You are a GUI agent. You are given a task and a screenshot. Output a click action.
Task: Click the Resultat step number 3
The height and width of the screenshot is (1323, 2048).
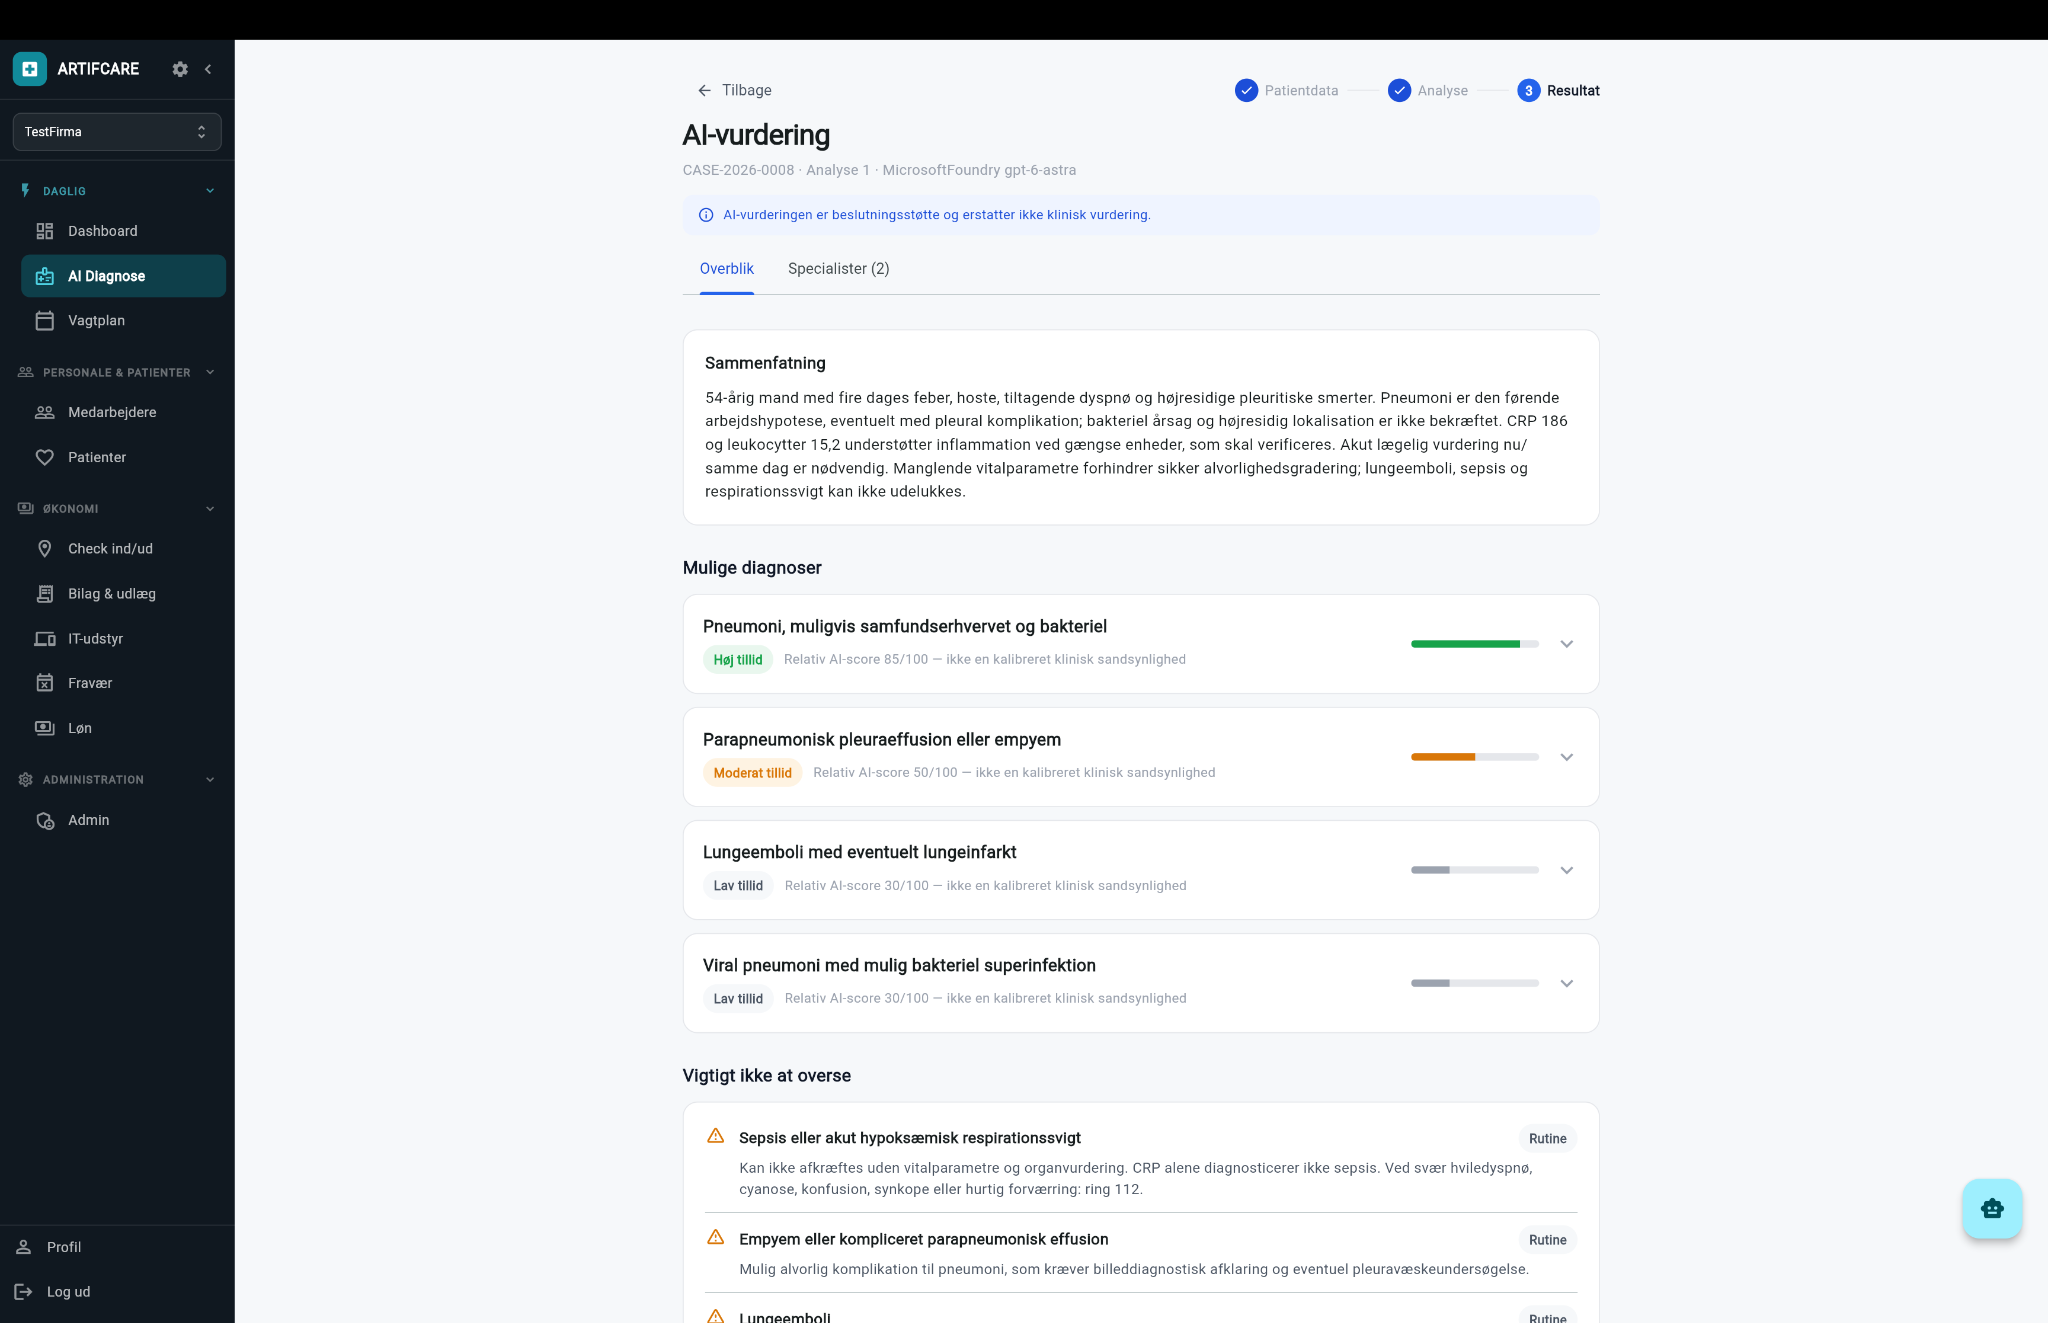[x=1528, y=91]
